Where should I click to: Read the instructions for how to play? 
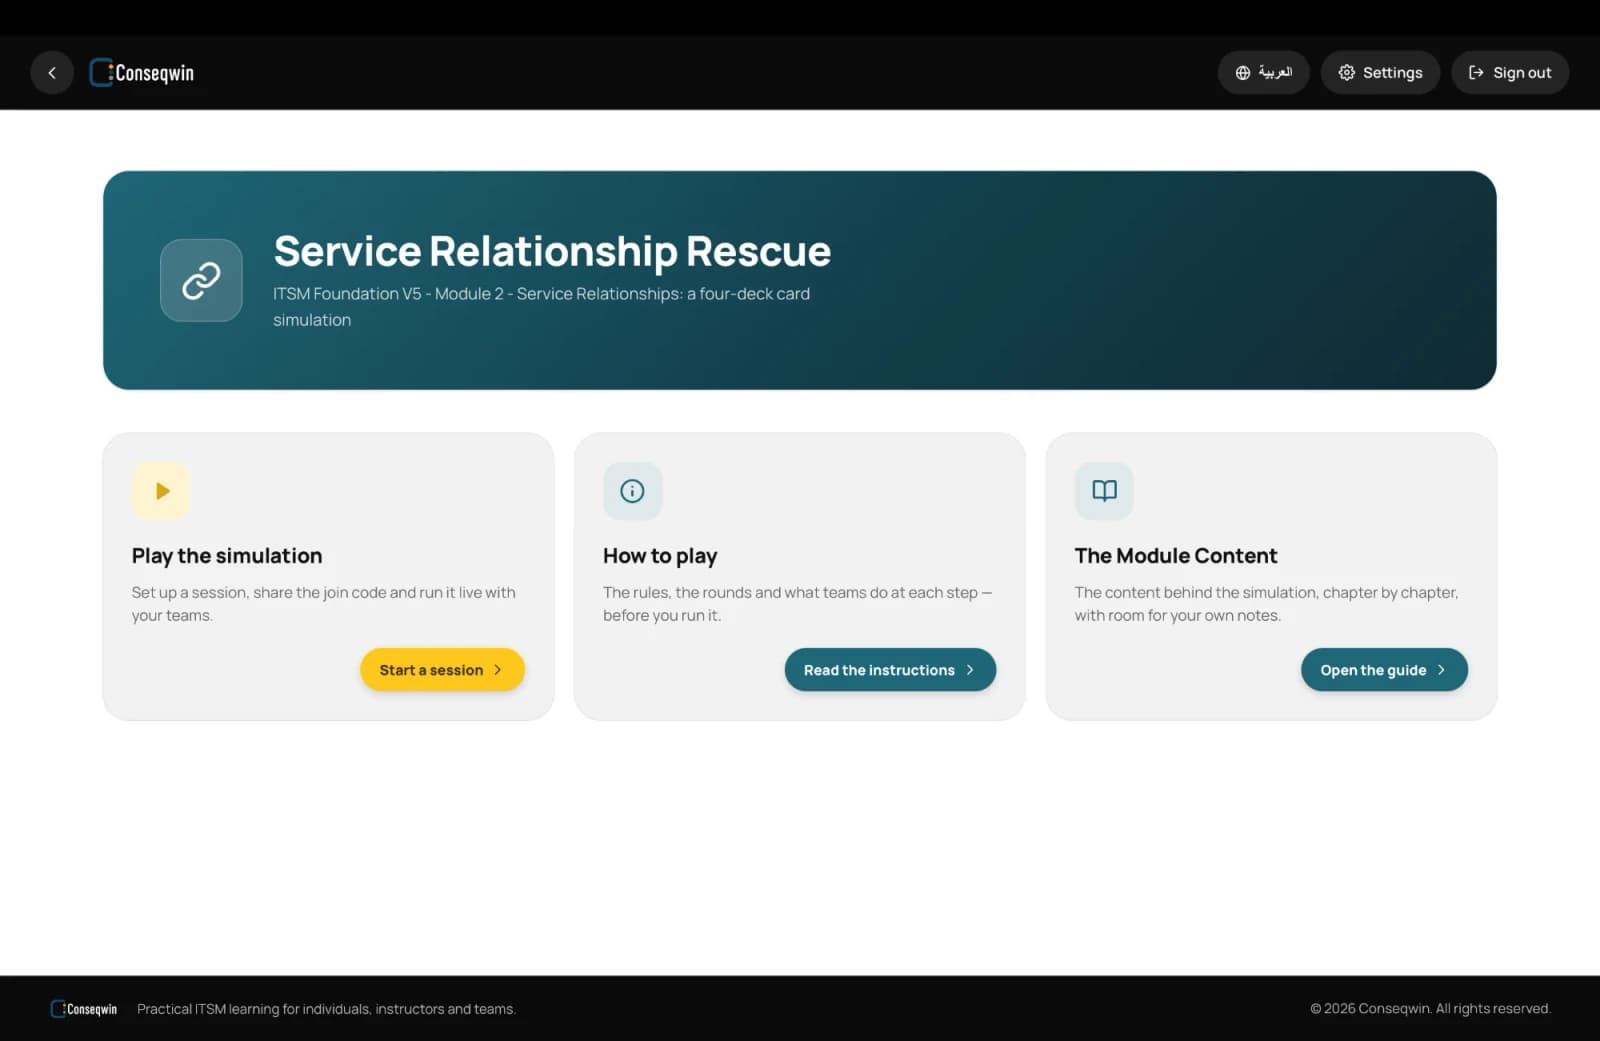tap(890, 670)
